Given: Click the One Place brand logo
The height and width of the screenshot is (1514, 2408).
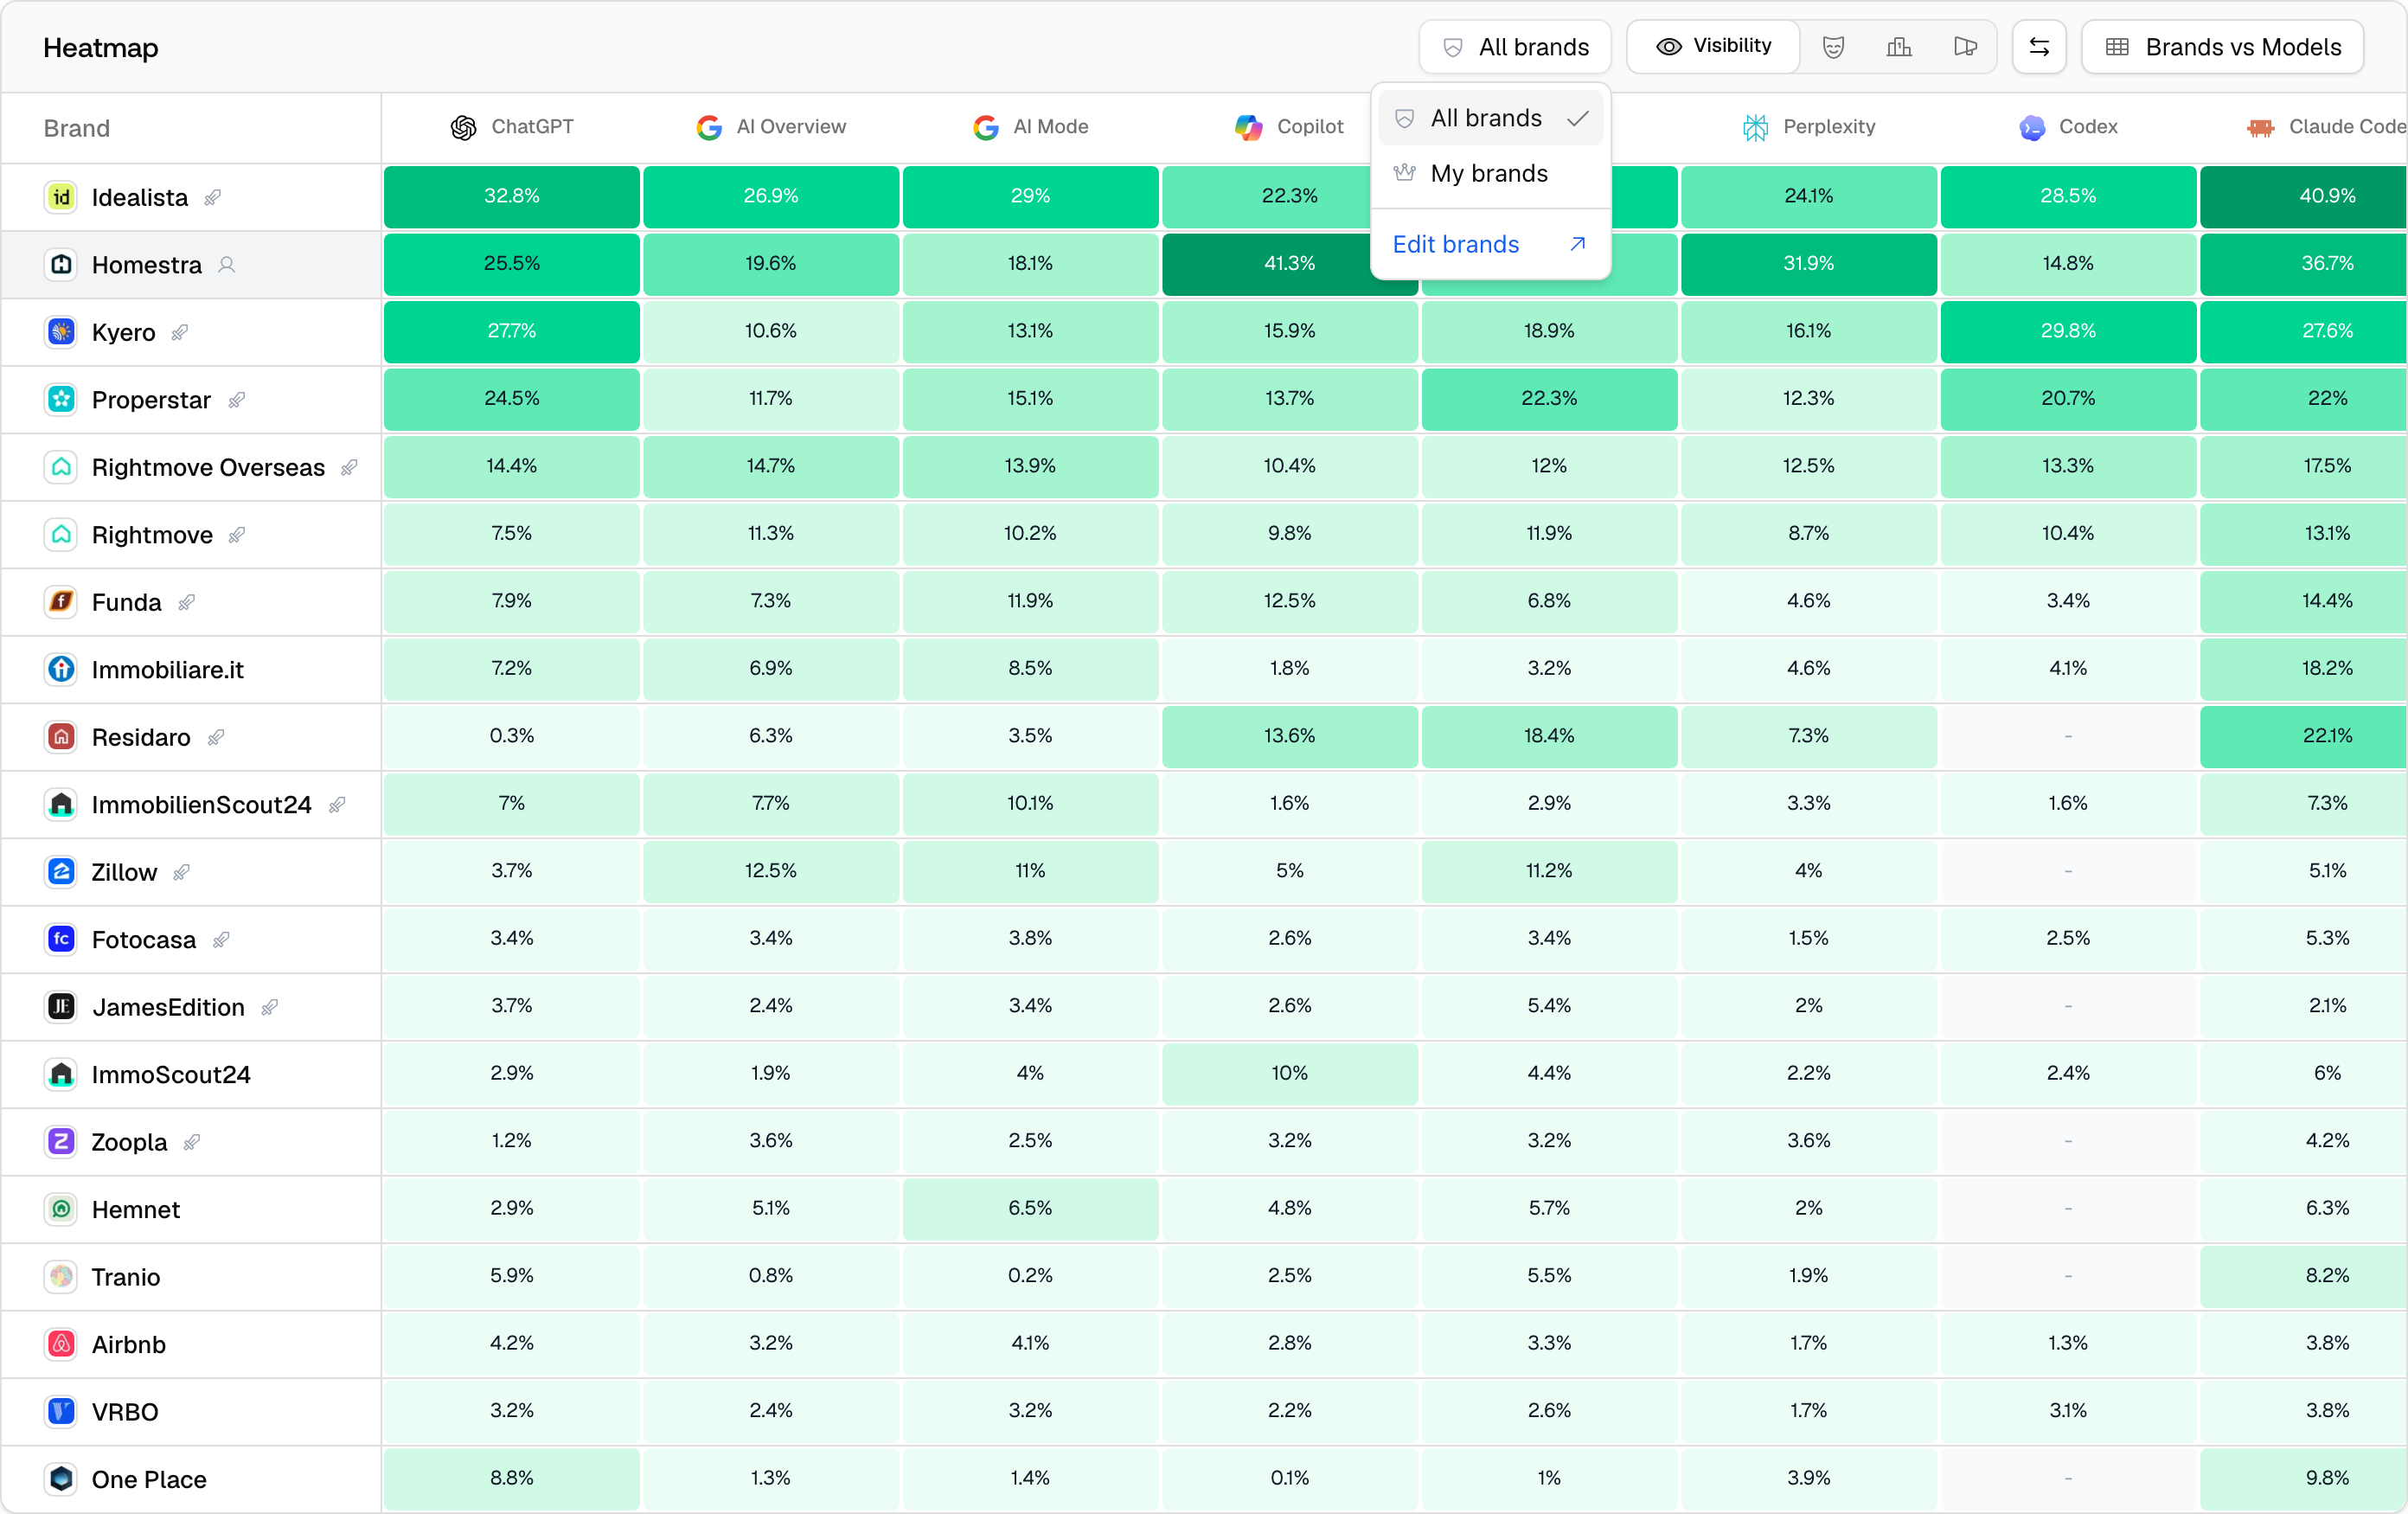Looking at the screenshot, I should tap(61, 1480).
